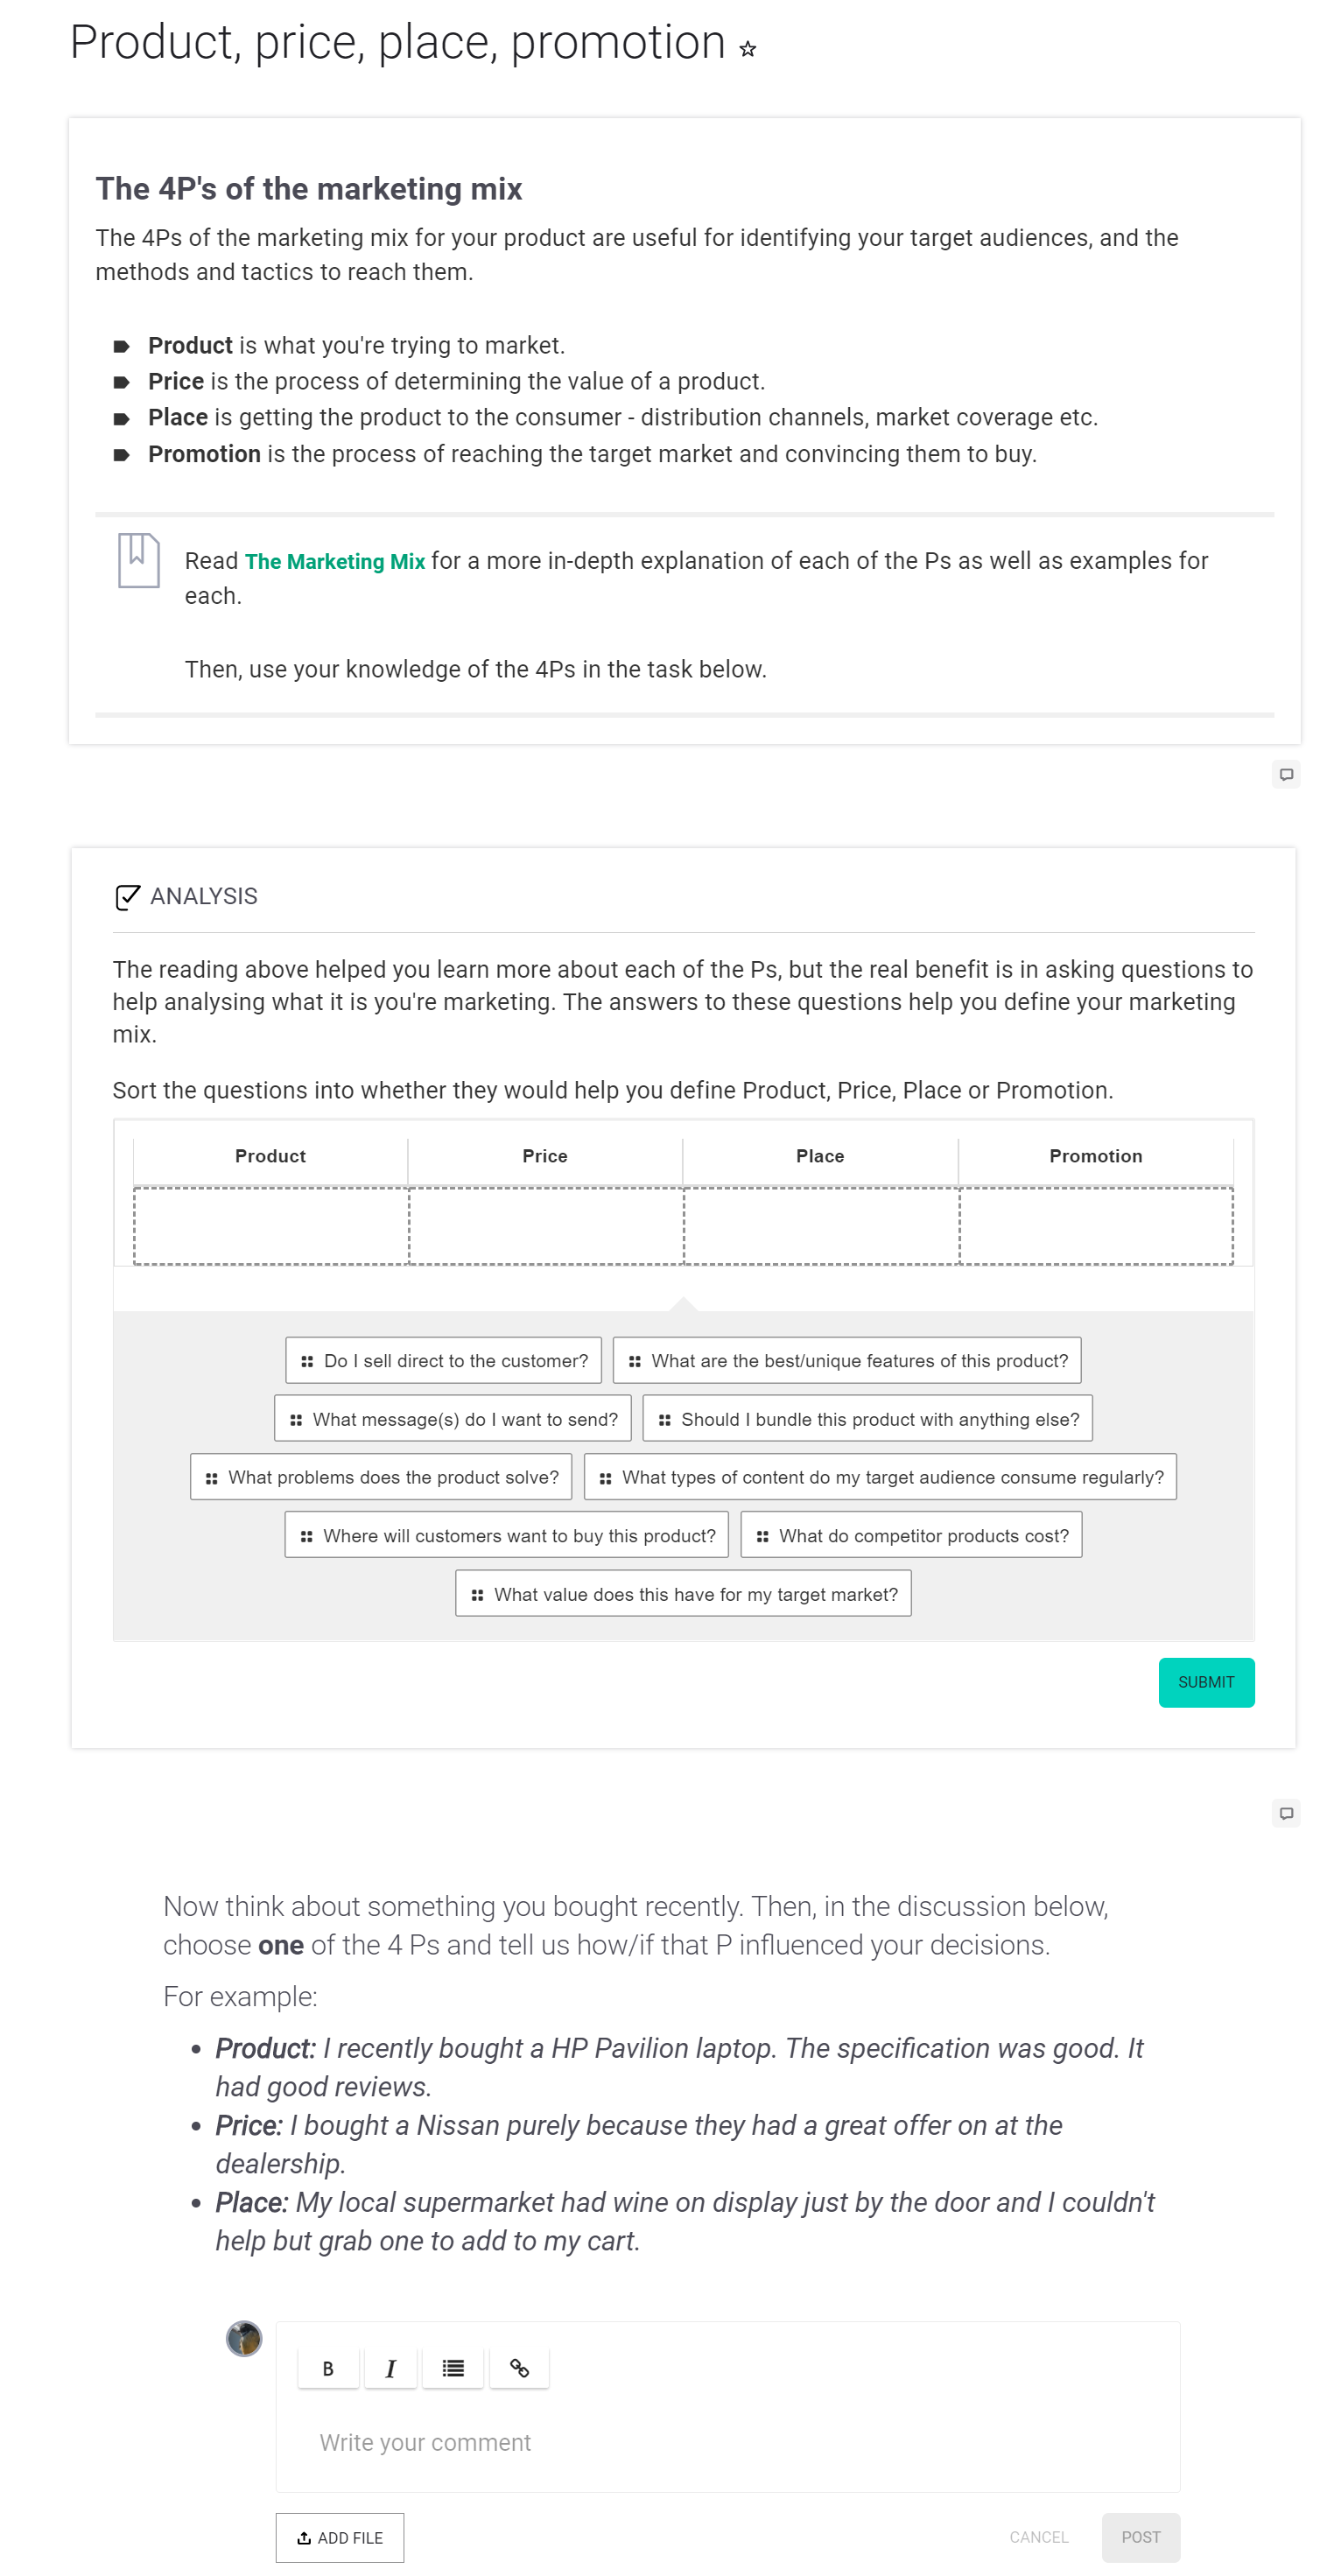
Task: Insert a hyperlink in the comment editor
Action: click(x=519, y=2367)
